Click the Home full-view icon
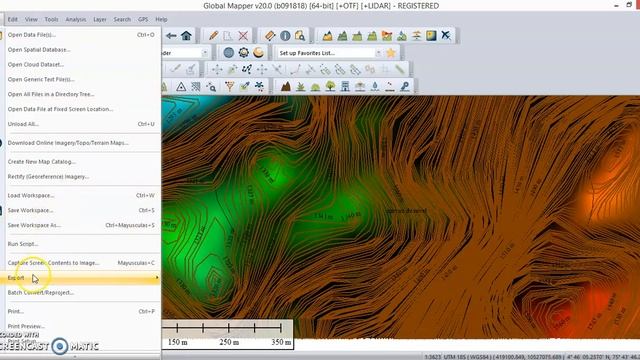 point(187,36)
